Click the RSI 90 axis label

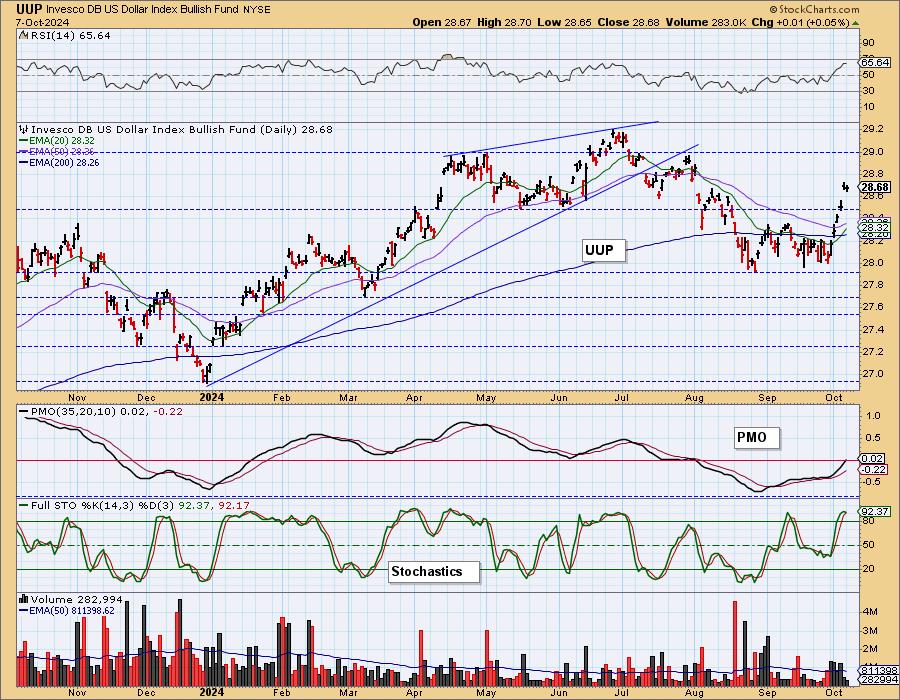[868, 42]
